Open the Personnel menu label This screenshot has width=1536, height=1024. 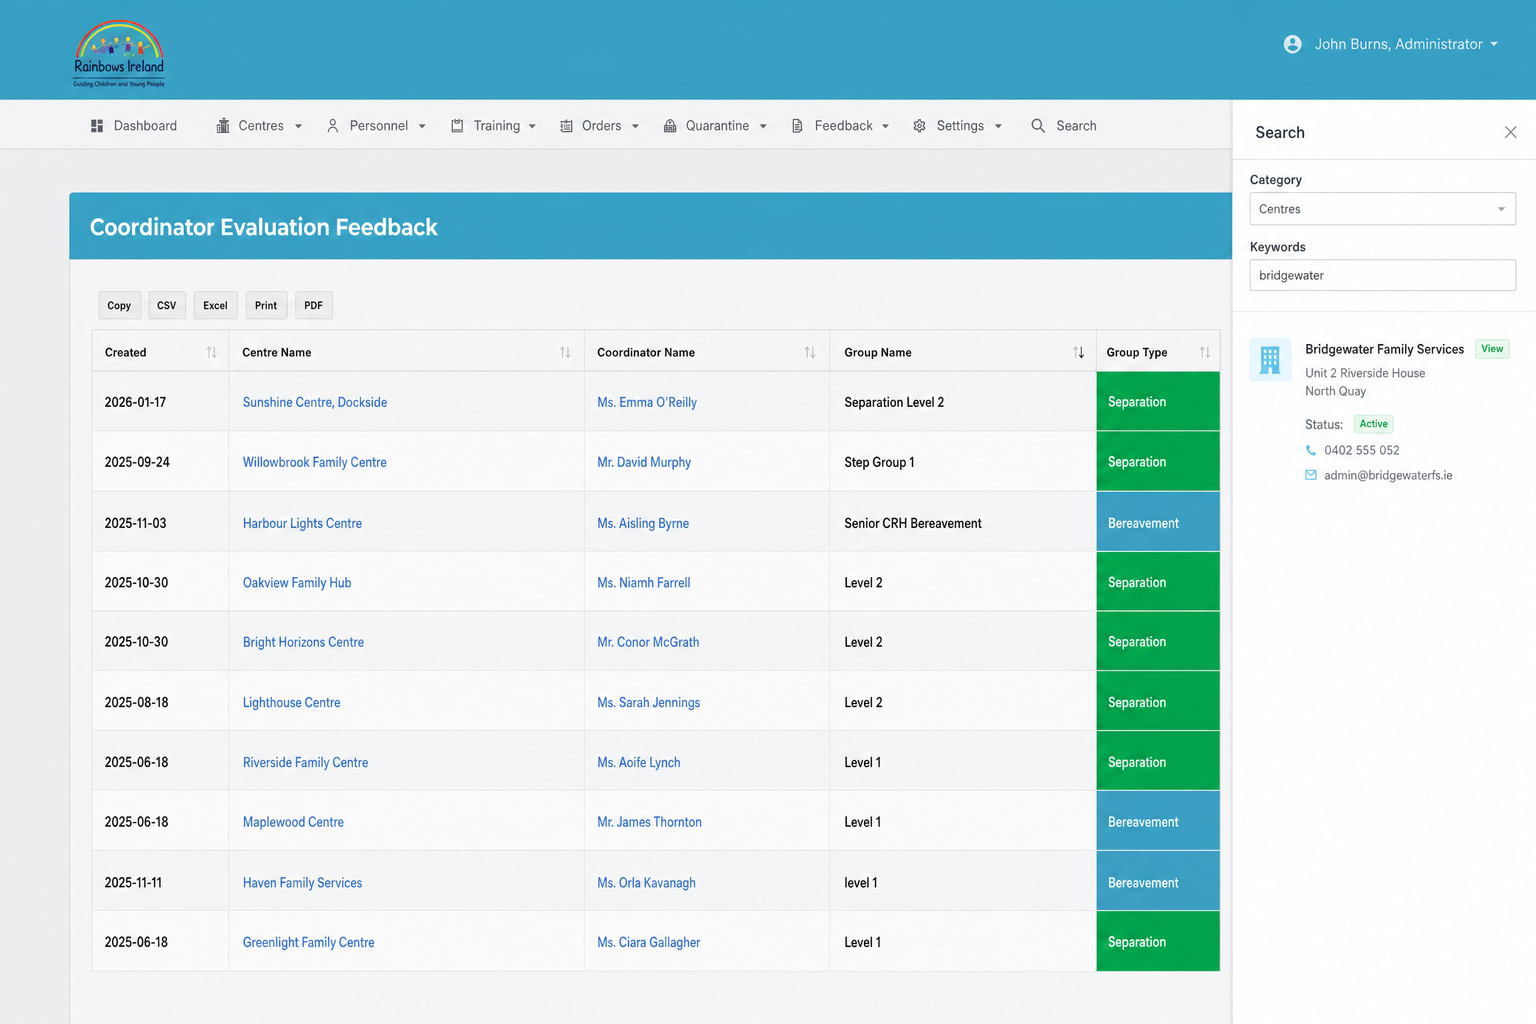point(379,126)
